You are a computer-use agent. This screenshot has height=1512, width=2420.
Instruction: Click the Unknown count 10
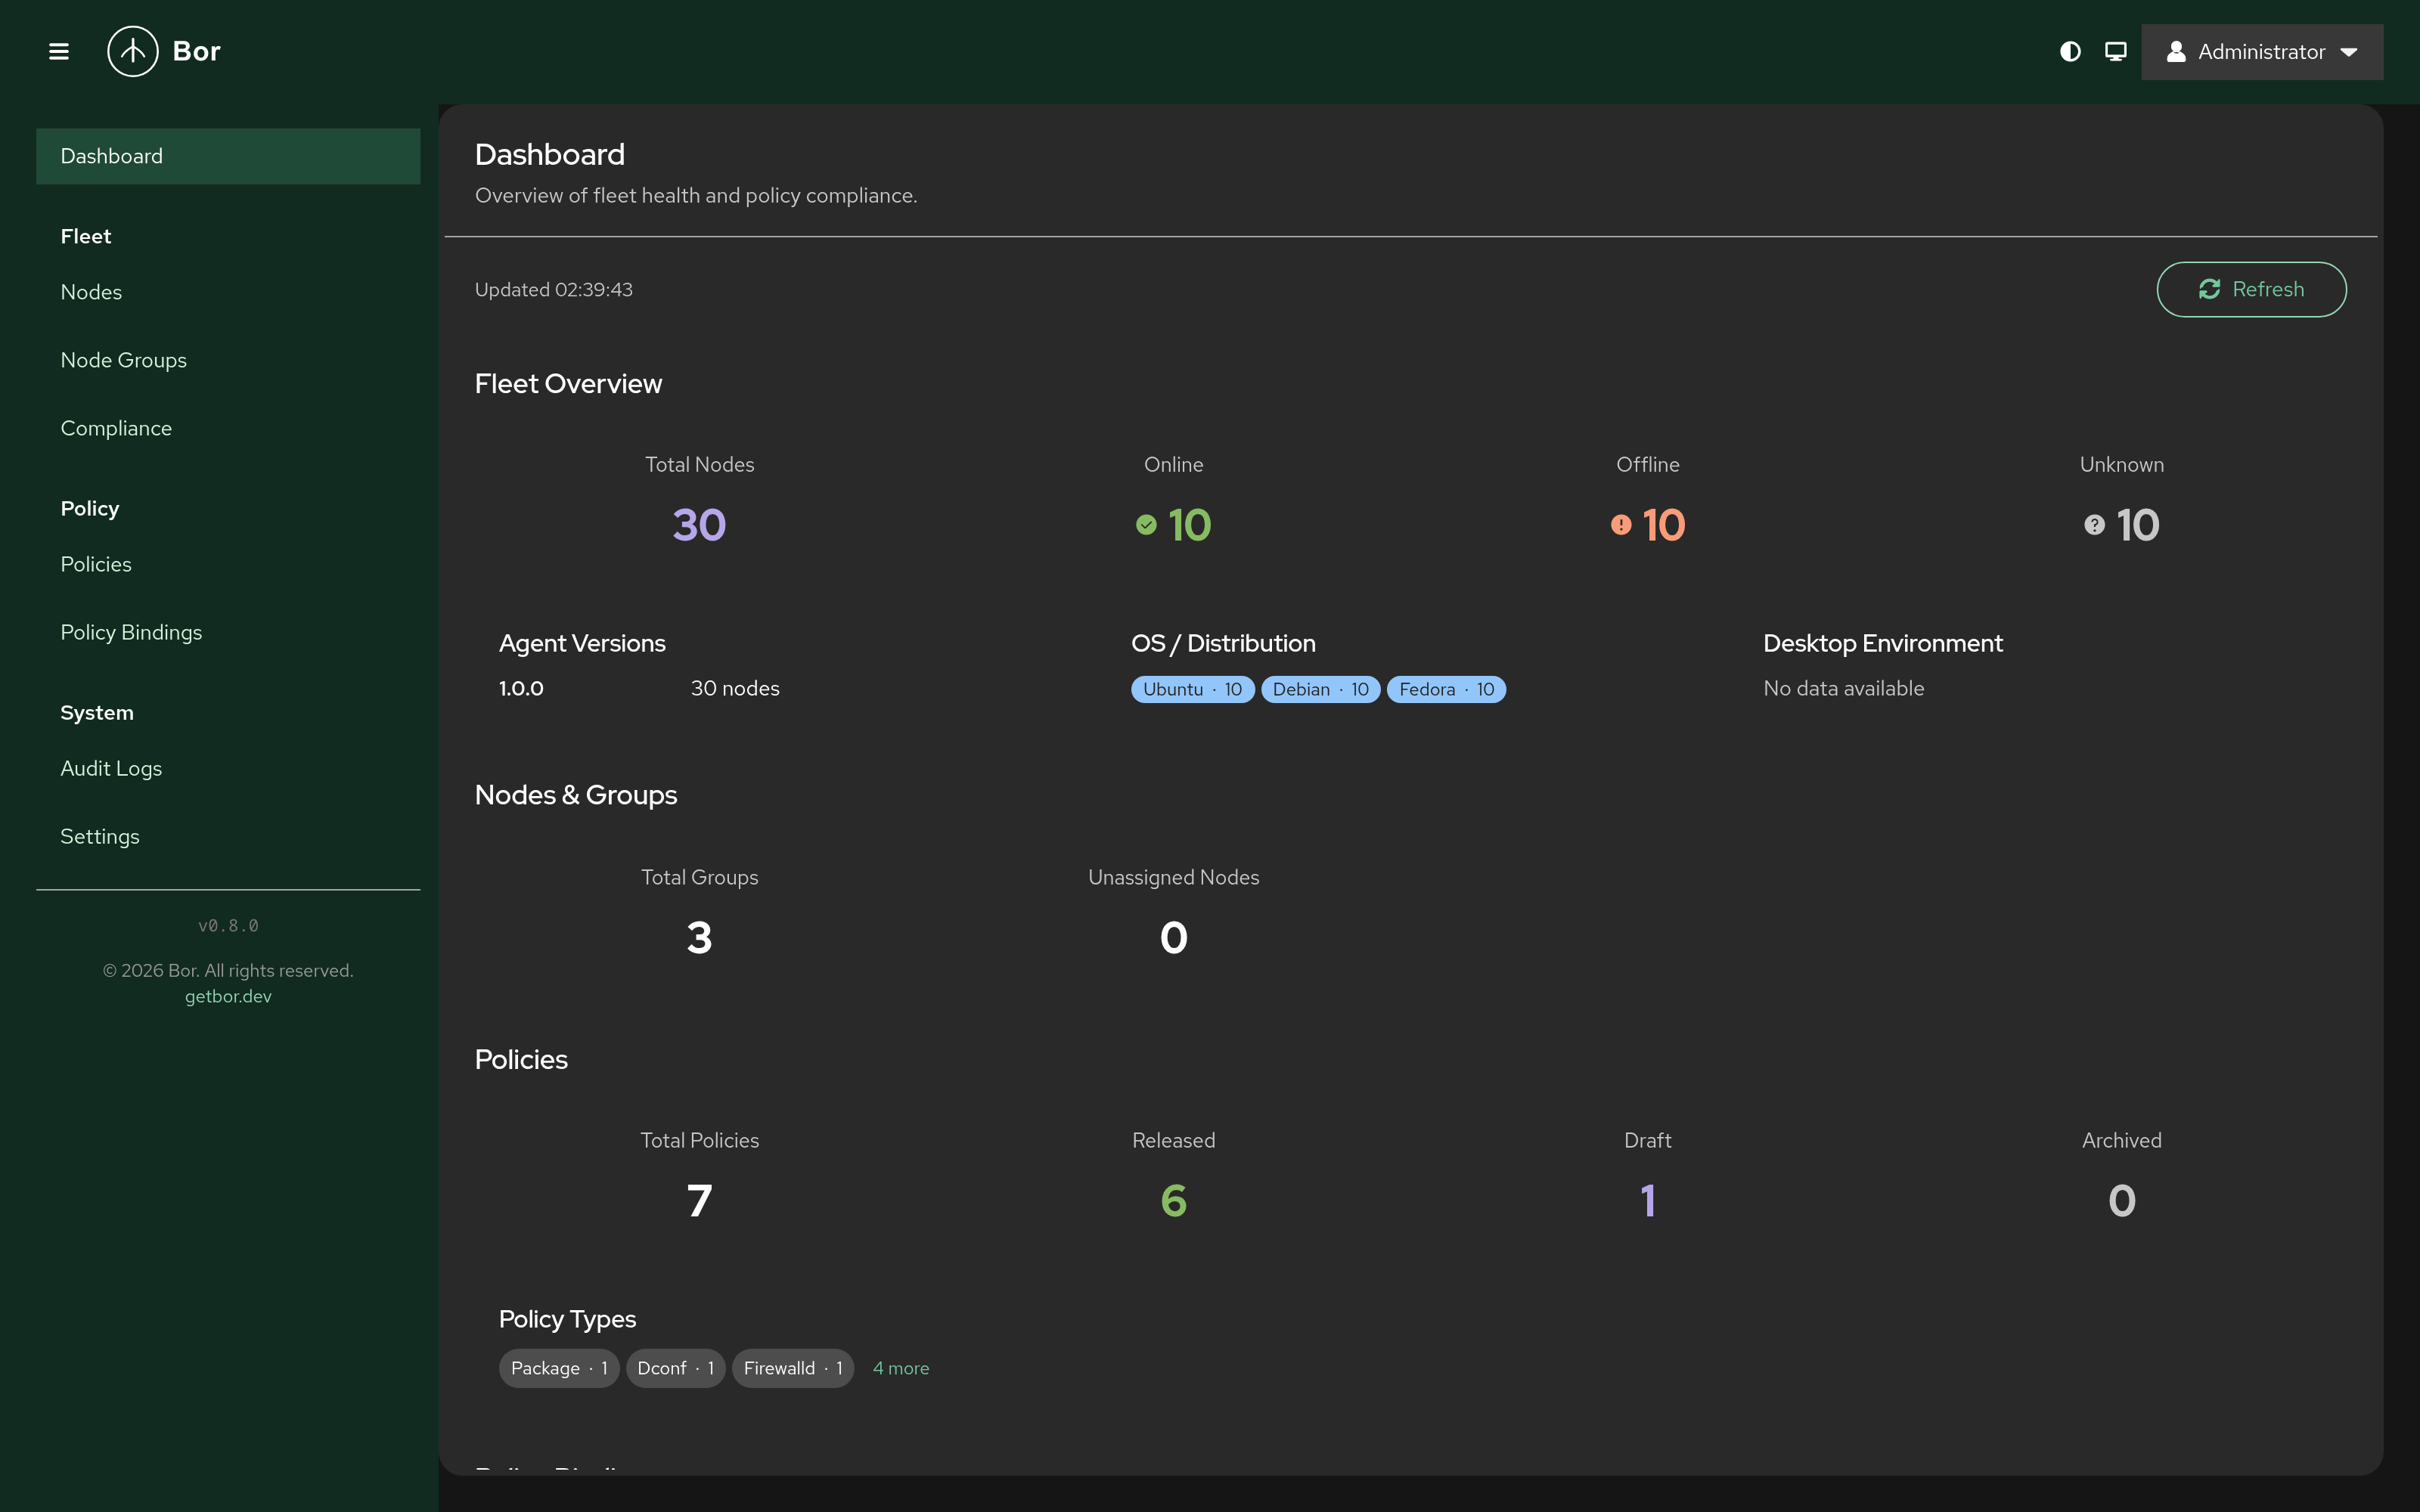(2137, 525)
